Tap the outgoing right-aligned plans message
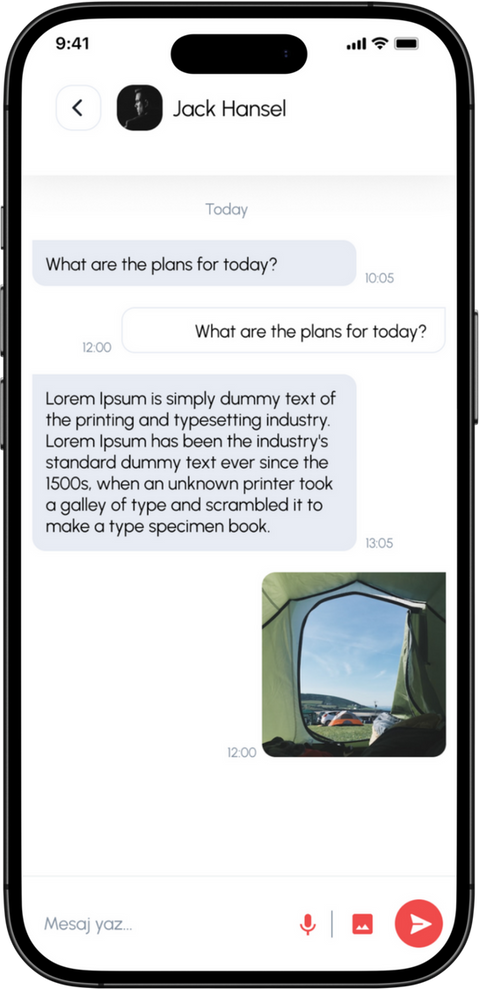 coord(283,331)
